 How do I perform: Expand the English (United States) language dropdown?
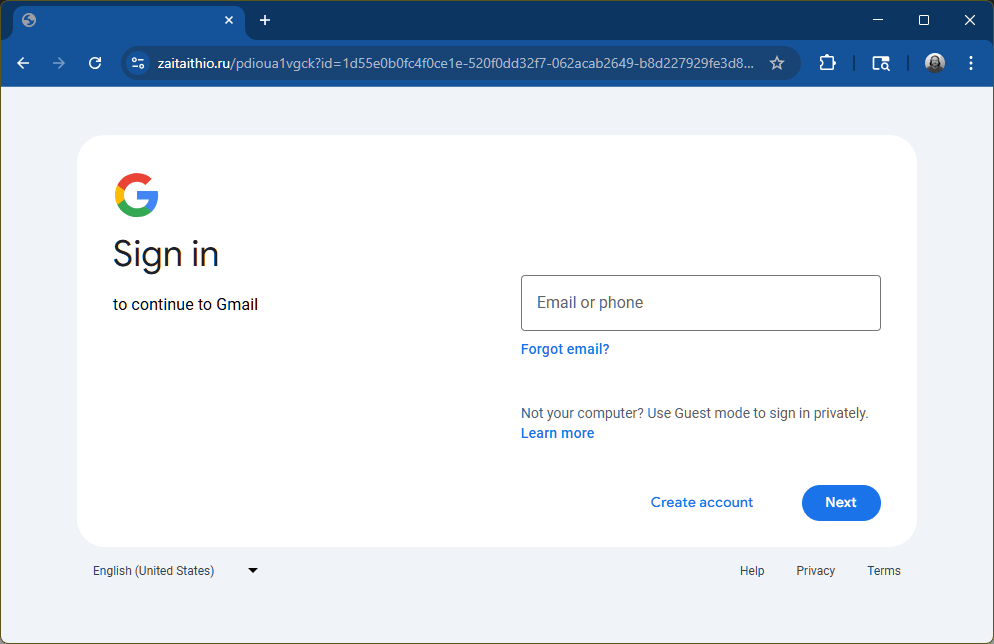click(x=252, y=570)
